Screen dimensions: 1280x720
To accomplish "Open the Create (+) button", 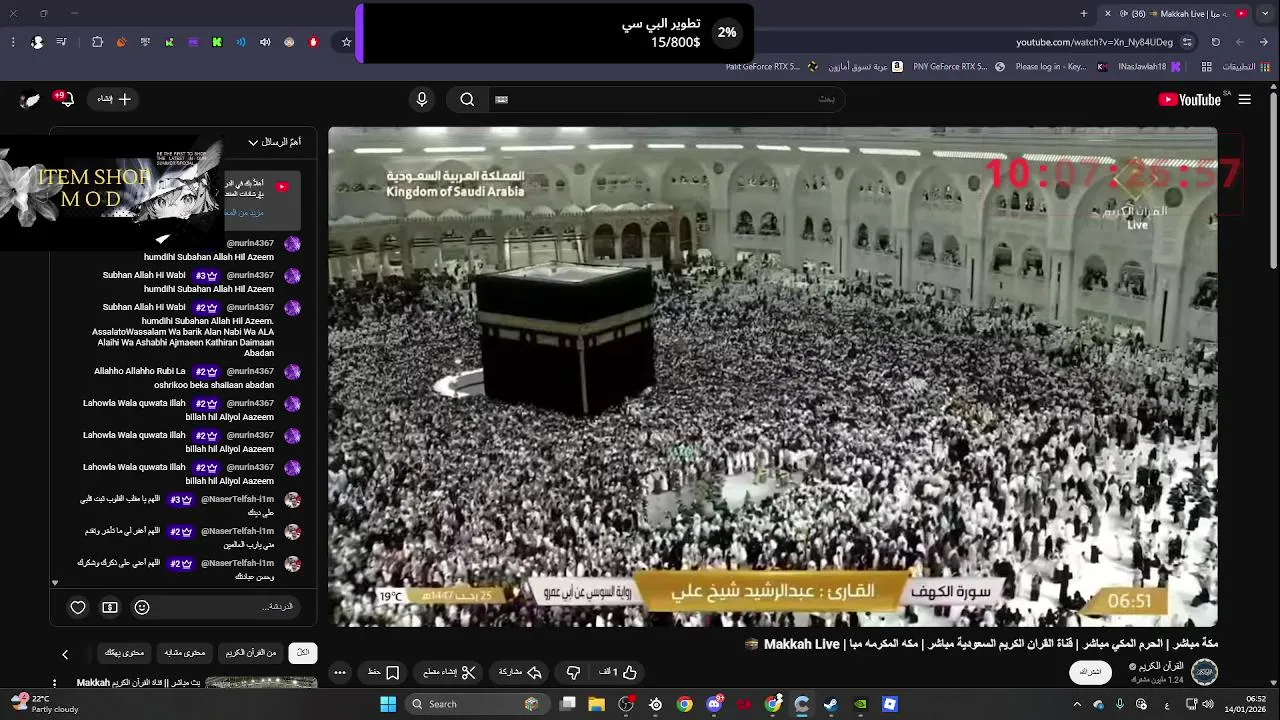I will click(x=114, y=99).
